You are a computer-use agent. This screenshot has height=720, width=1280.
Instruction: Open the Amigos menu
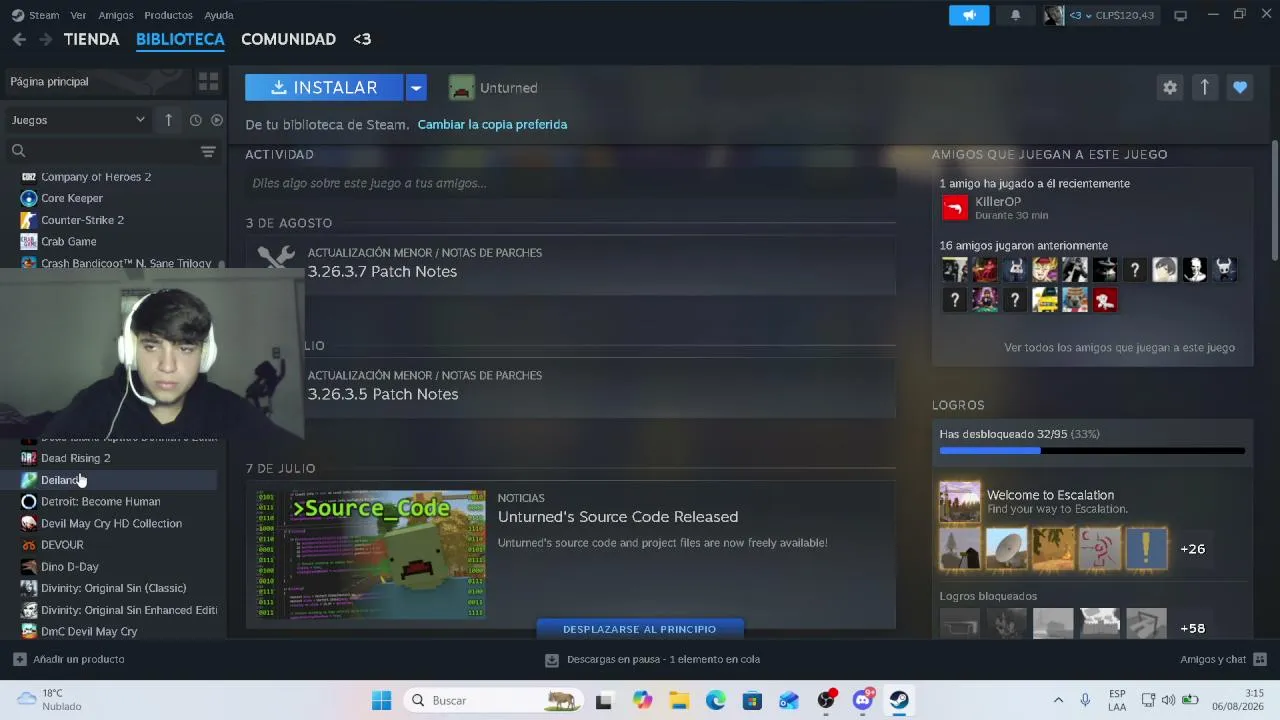coord(116,15)
